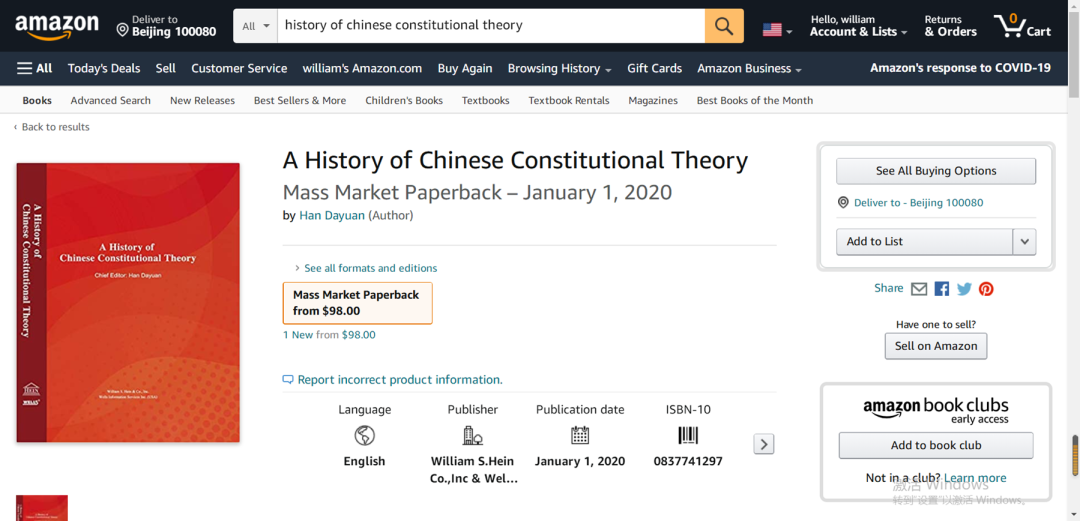
Task: Click the red book cover image
Action: coord(128,303)
